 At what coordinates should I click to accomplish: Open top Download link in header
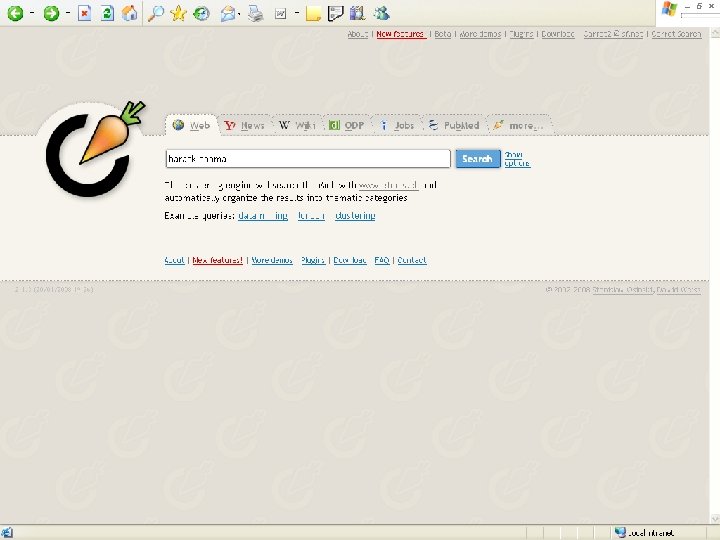coord(558,34)
